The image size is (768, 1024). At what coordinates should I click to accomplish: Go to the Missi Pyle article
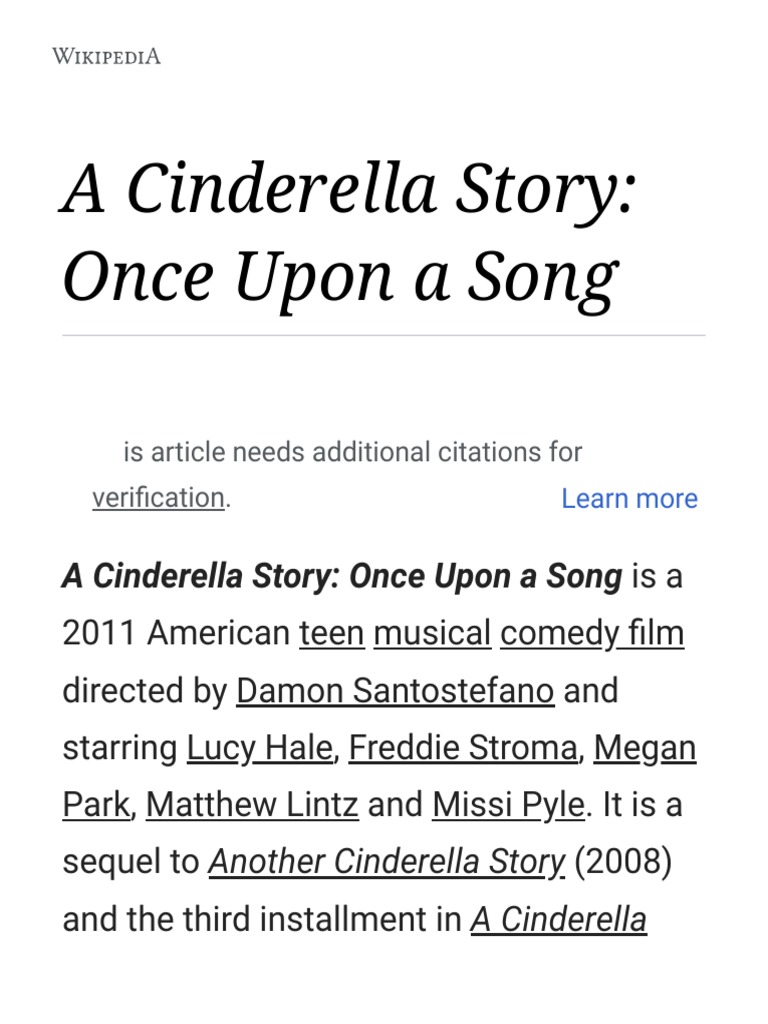tap(508, 805)
